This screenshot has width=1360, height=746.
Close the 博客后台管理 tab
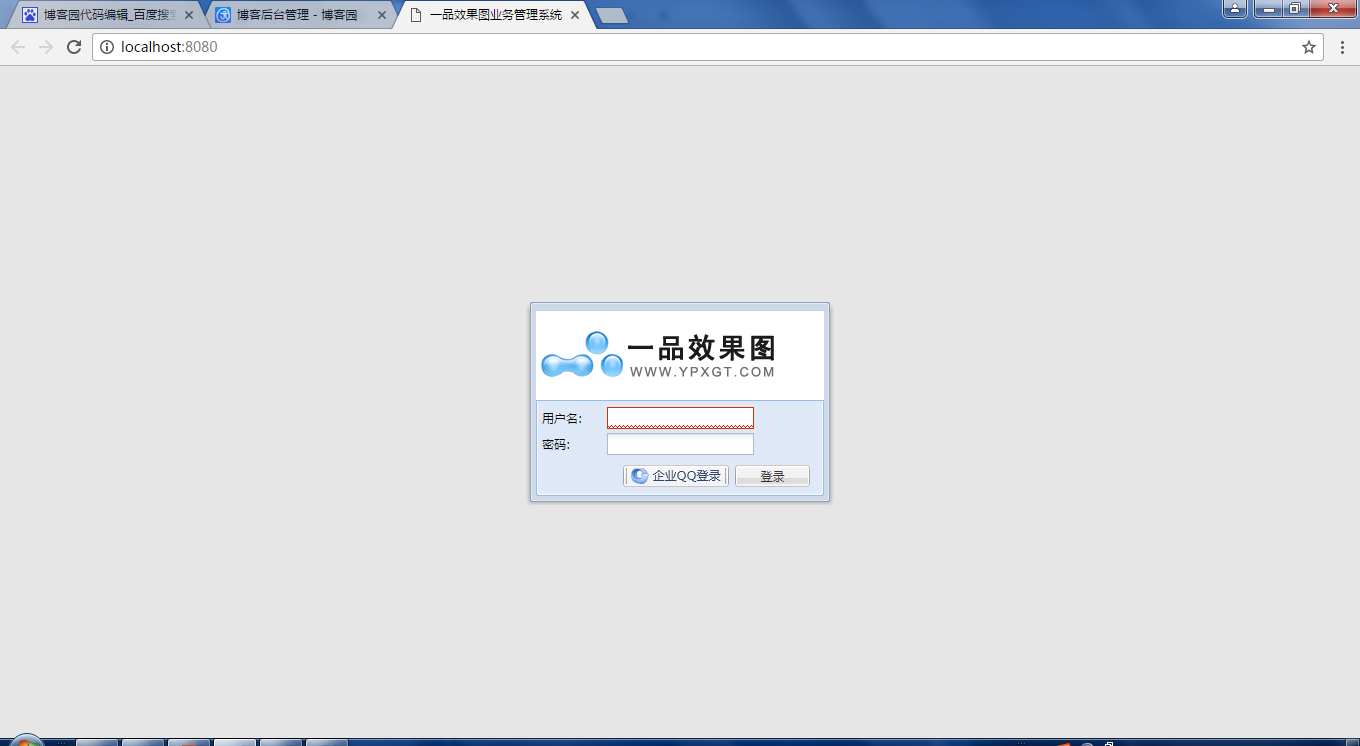click(x=382, y=15)
